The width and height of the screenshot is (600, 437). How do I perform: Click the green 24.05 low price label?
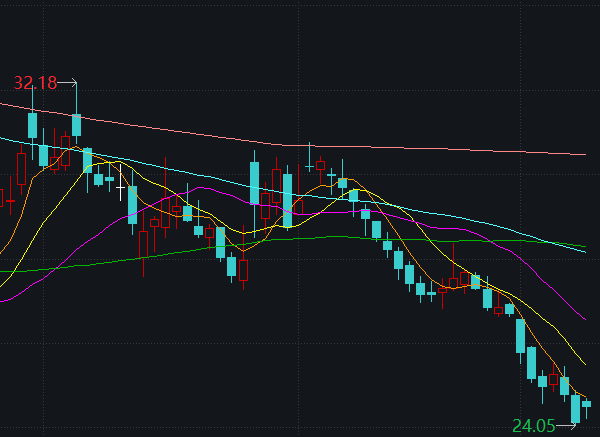click(534, 426)
